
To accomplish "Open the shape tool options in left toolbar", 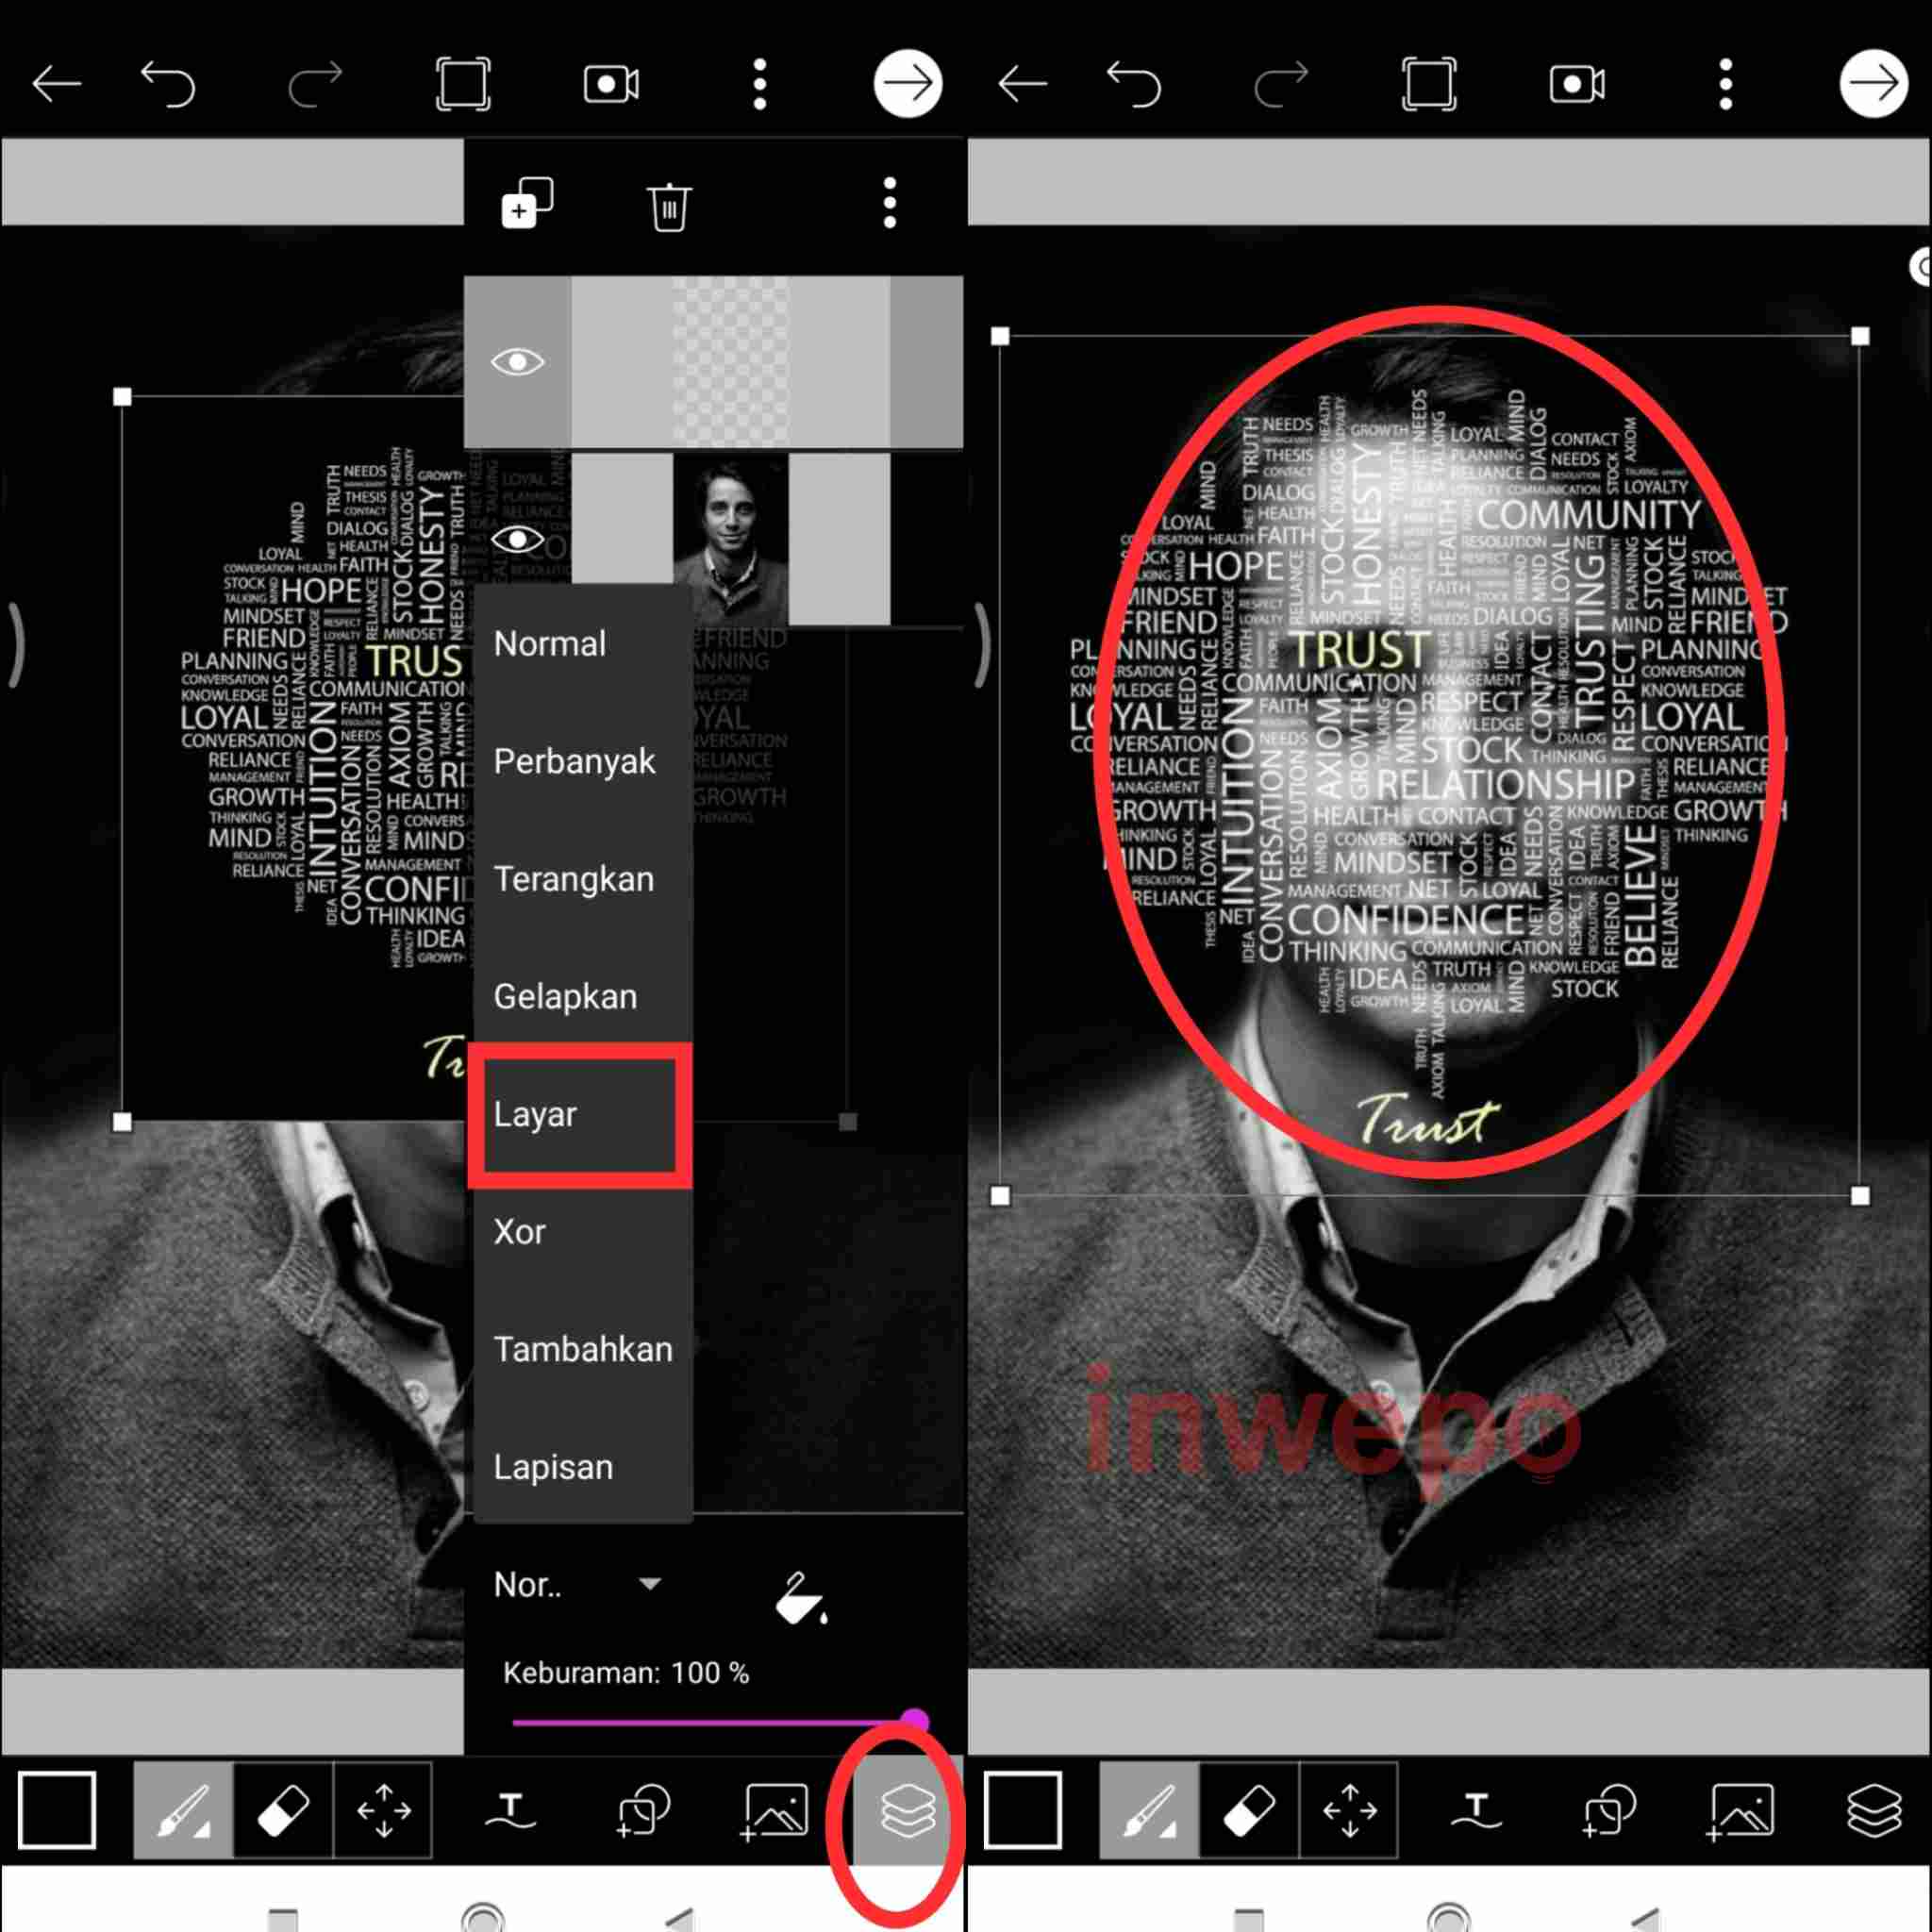I will 642,1809.
